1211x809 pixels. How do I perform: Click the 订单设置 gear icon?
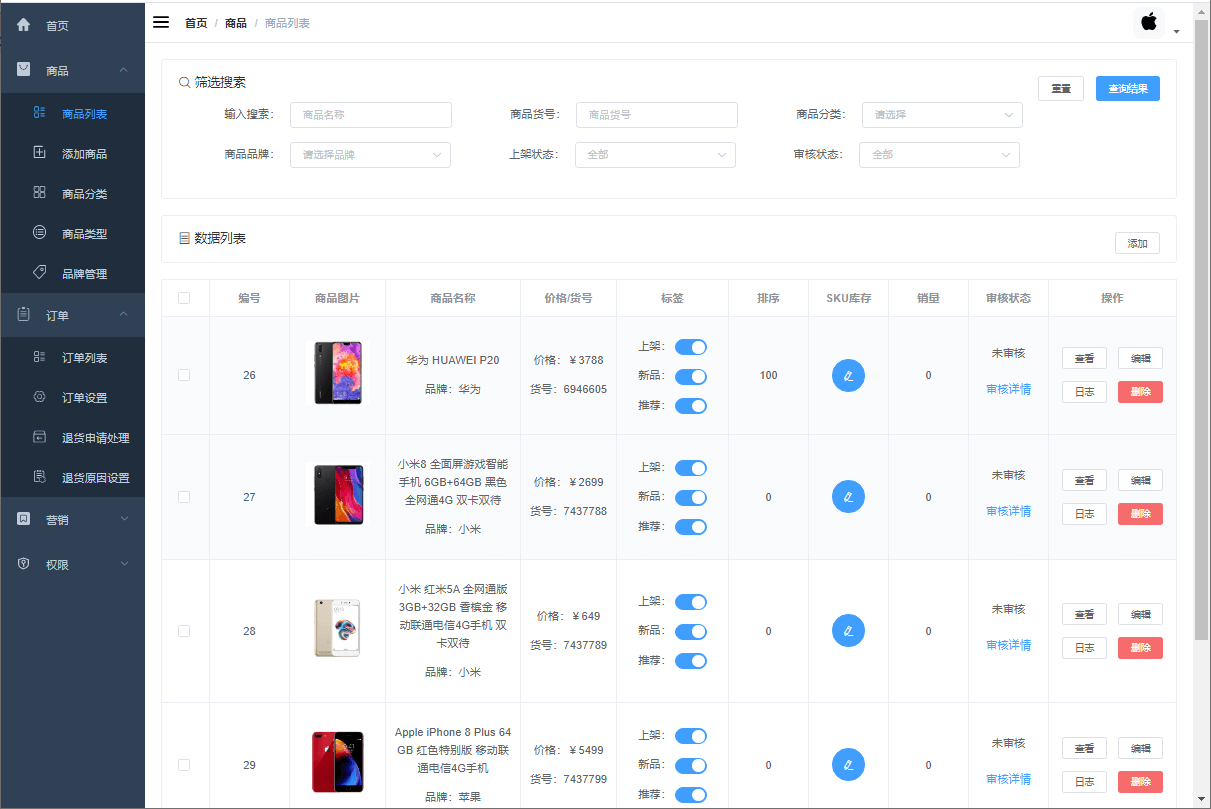coord(40,397)
